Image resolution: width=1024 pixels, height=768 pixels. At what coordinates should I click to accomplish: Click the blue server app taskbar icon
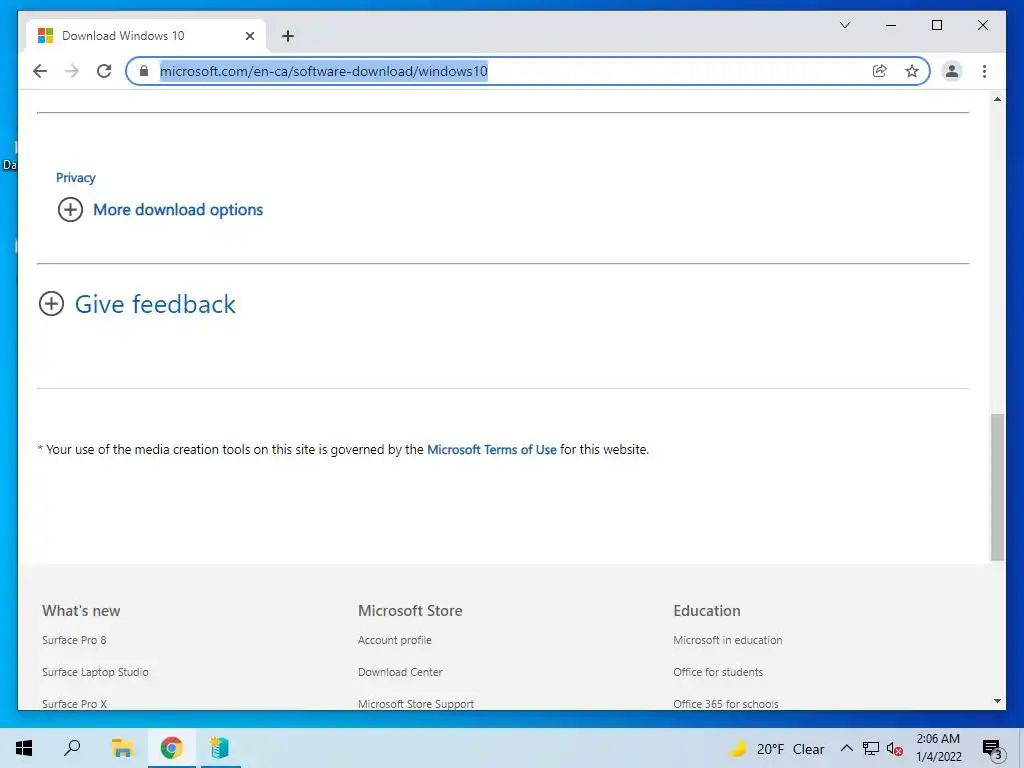(219, 748)
